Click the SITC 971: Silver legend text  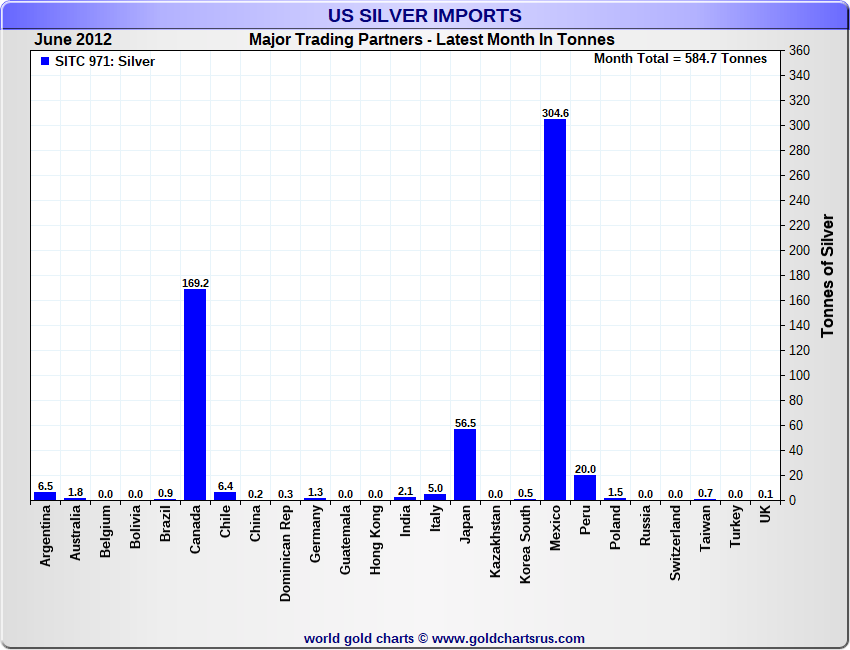105,62
